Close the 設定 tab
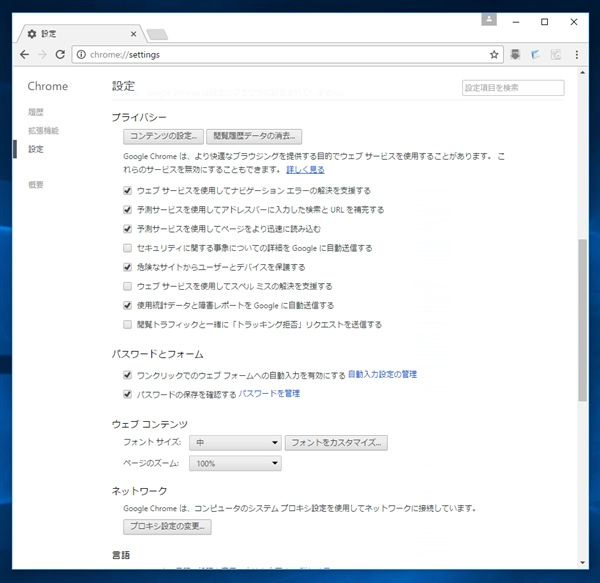The width and height of the screenshot is (600, 583). (x=134, y=34)
